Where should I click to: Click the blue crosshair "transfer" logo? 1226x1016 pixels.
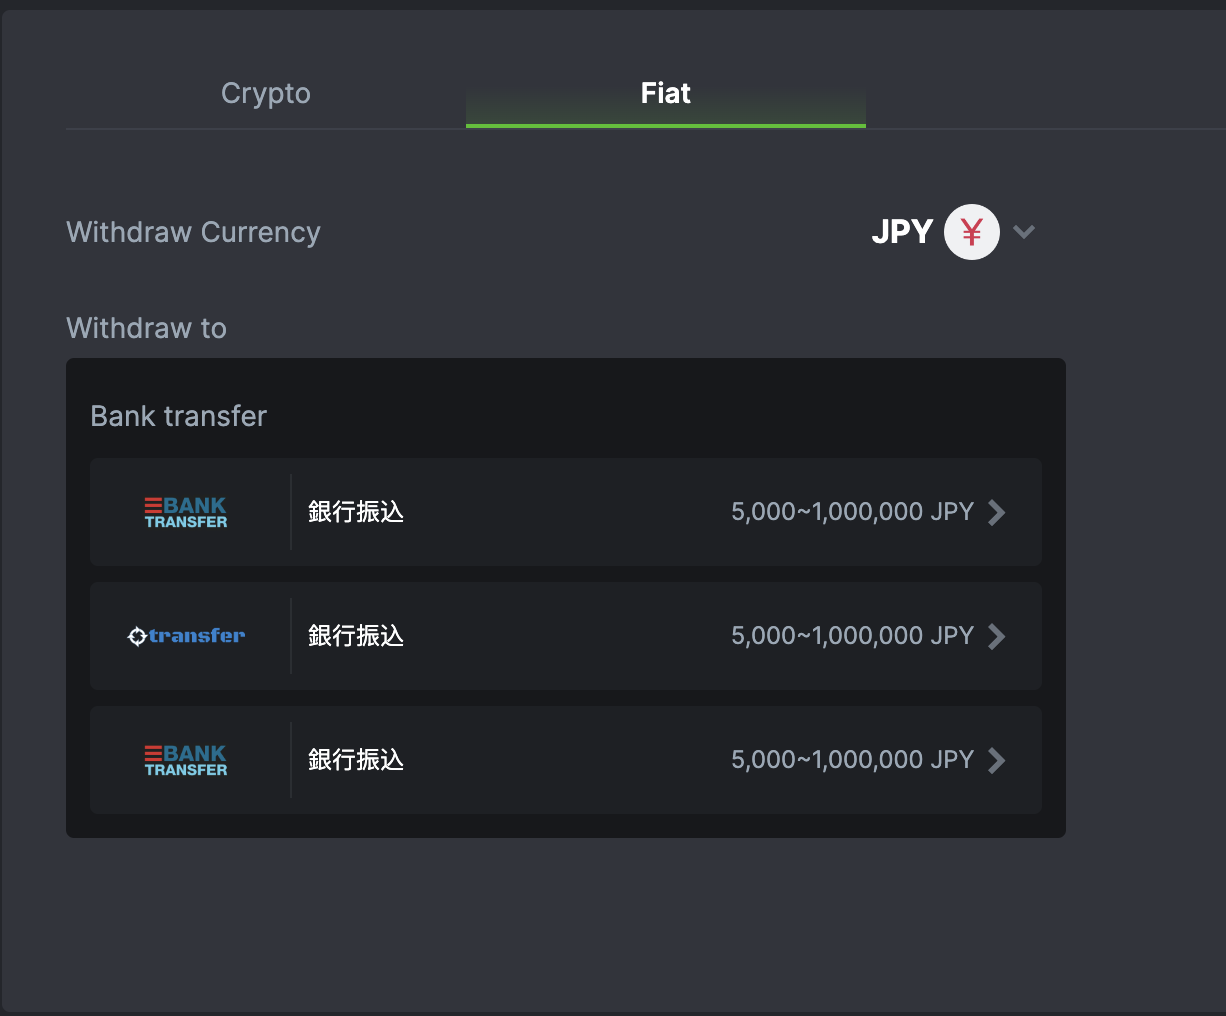[186, 636]
